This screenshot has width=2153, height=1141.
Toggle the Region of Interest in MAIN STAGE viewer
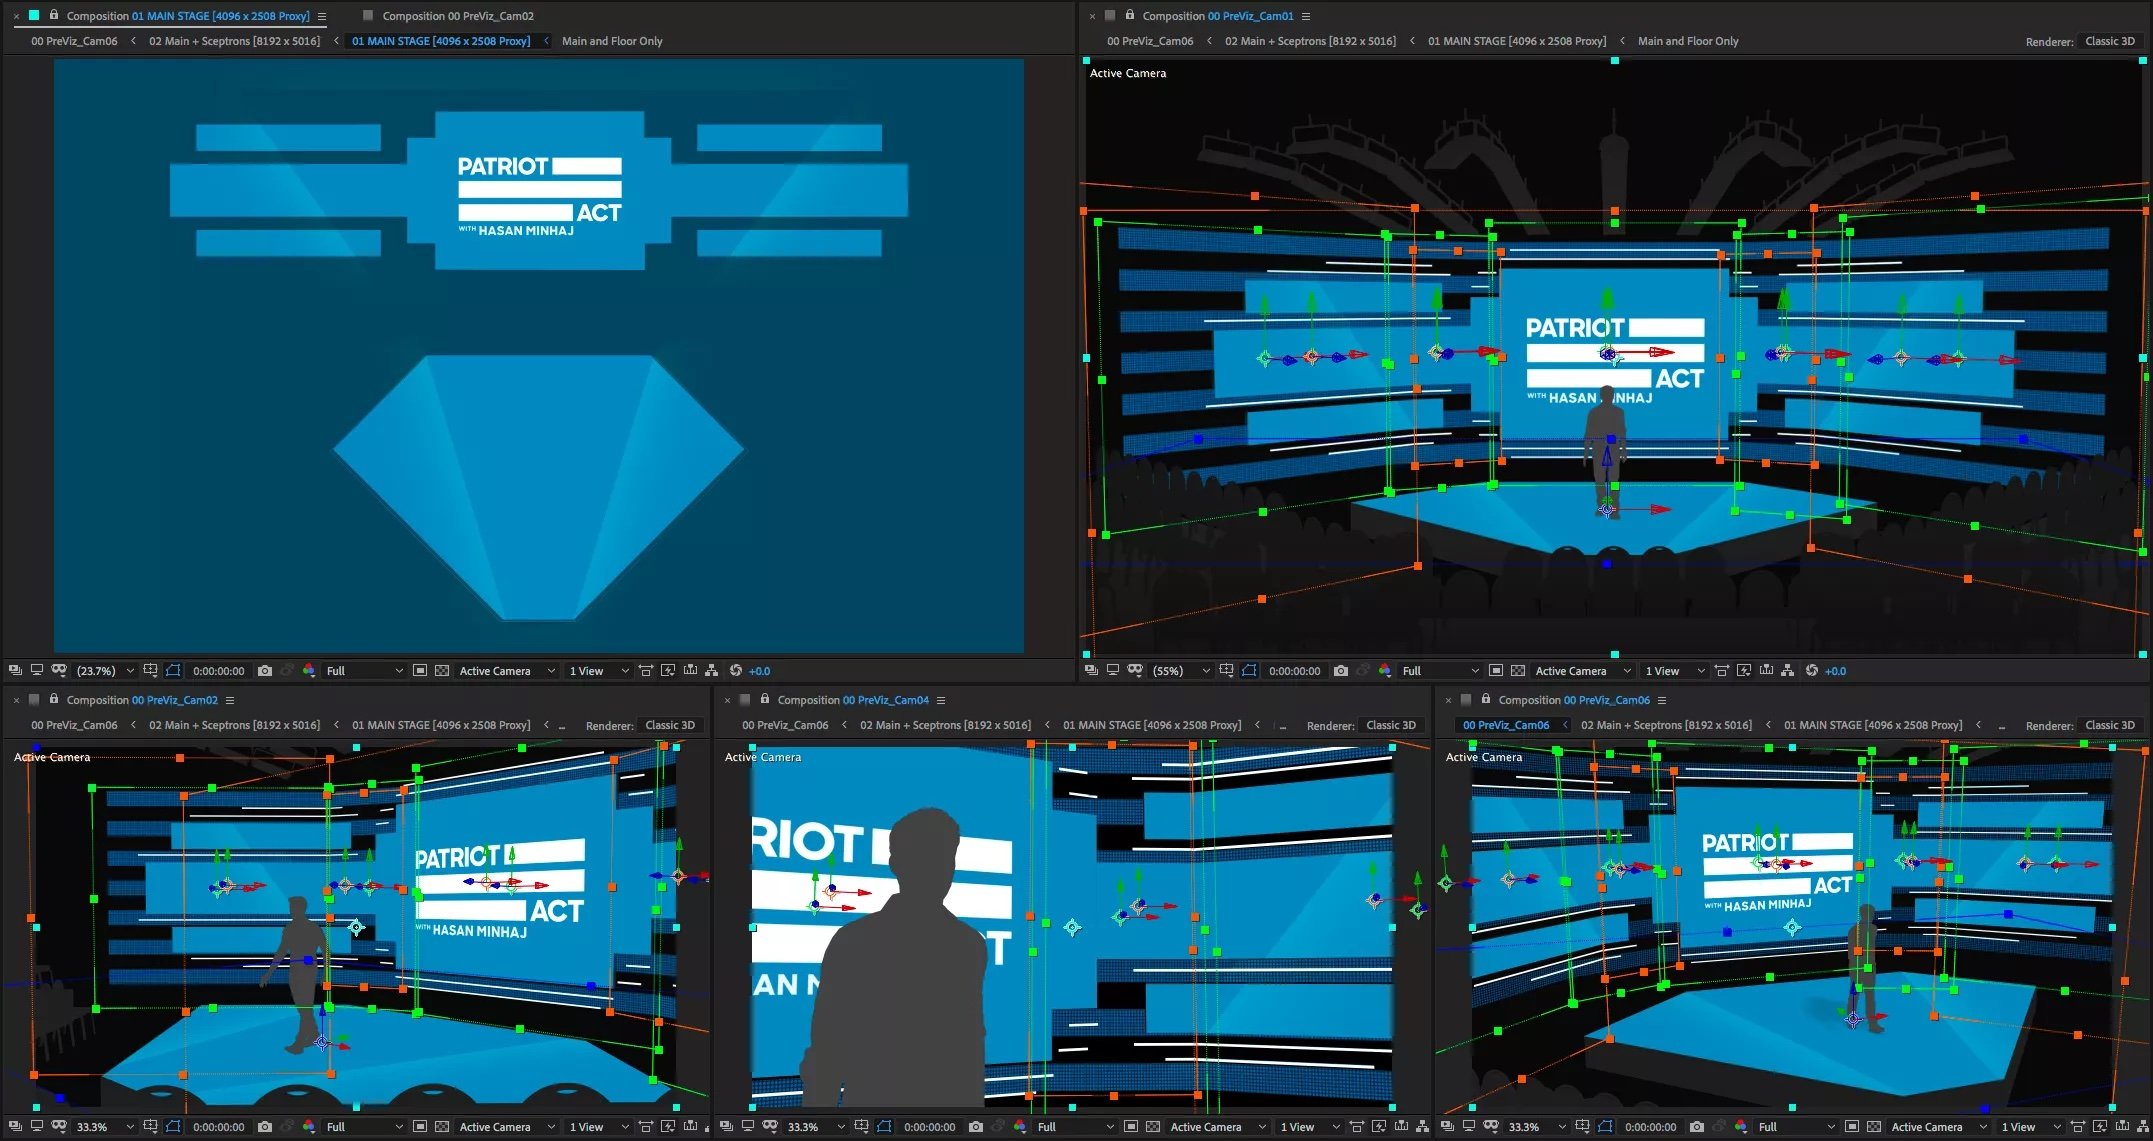point(420,671)
